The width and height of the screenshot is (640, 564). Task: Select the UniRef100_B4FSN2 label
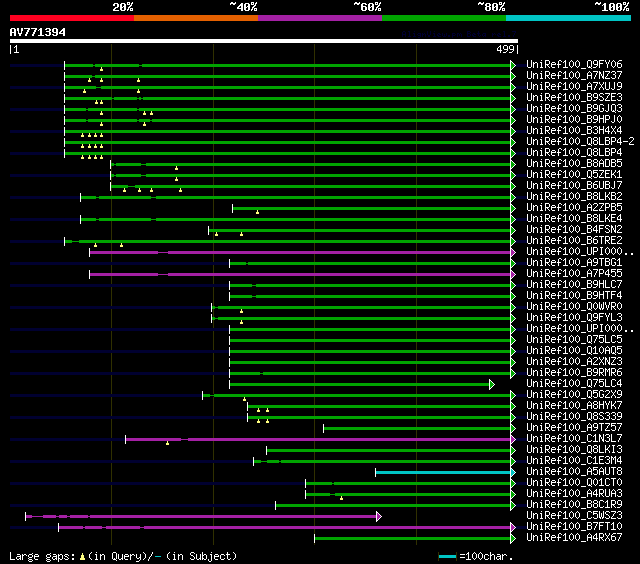(574, 229)
